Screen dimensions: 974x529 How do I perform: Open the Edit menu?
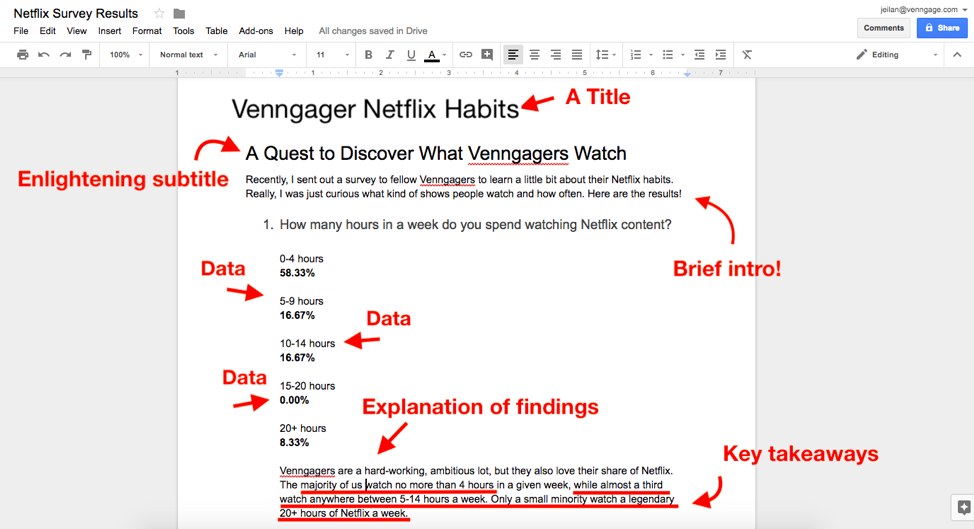pos(47,30)
